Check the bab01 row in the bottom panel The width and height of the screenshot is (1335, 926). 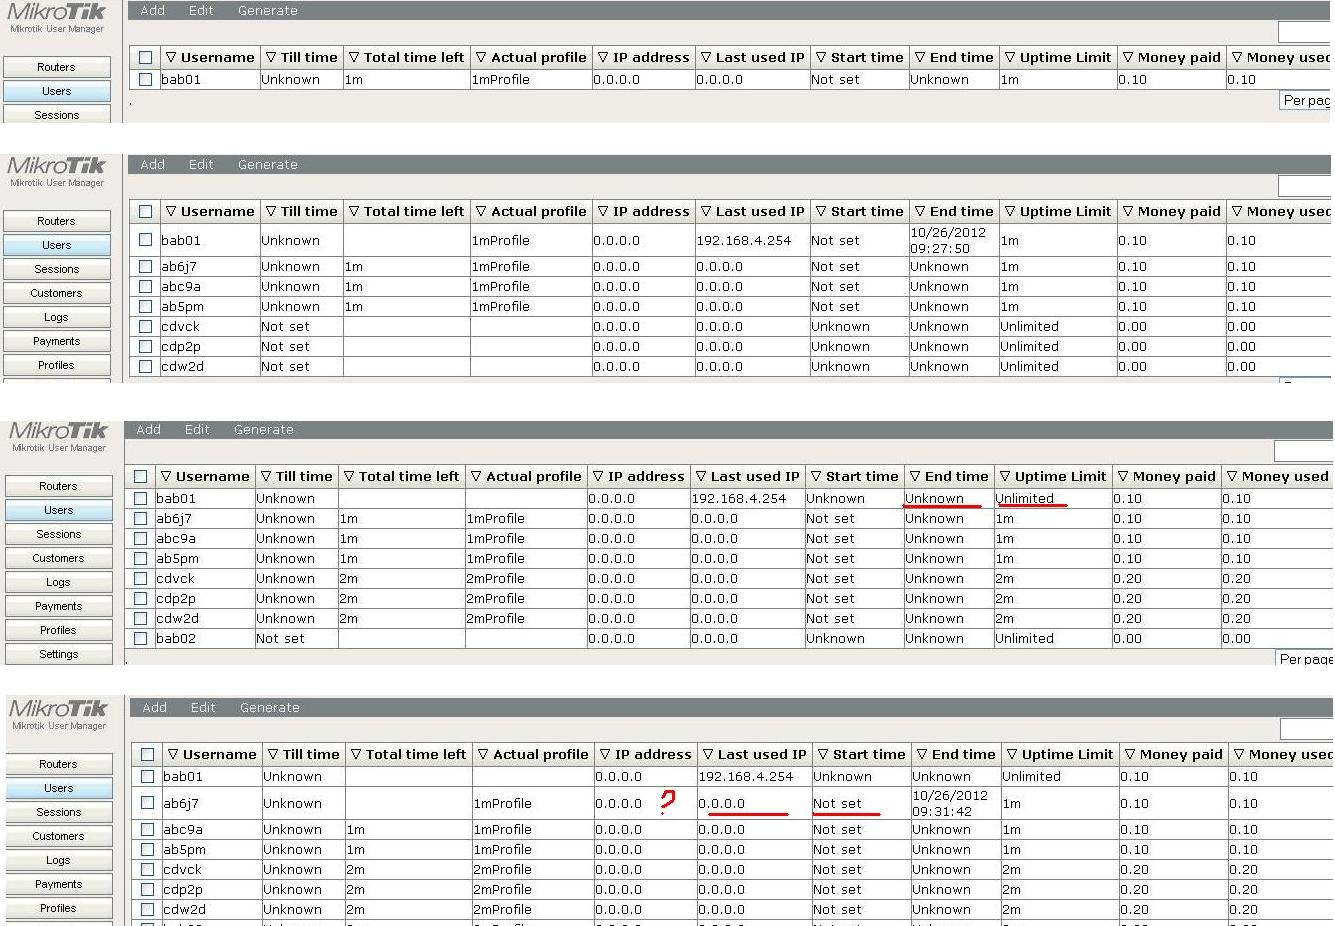tap(147, 776)
